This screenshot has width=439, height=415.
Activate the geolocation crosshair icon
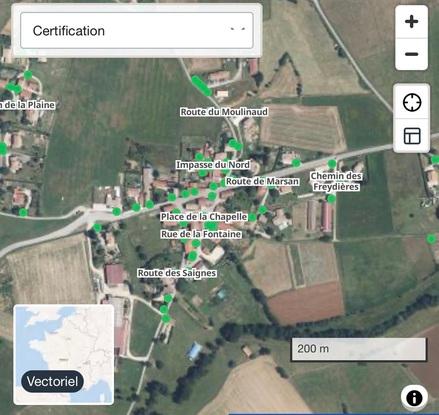(x=412, y=102)
